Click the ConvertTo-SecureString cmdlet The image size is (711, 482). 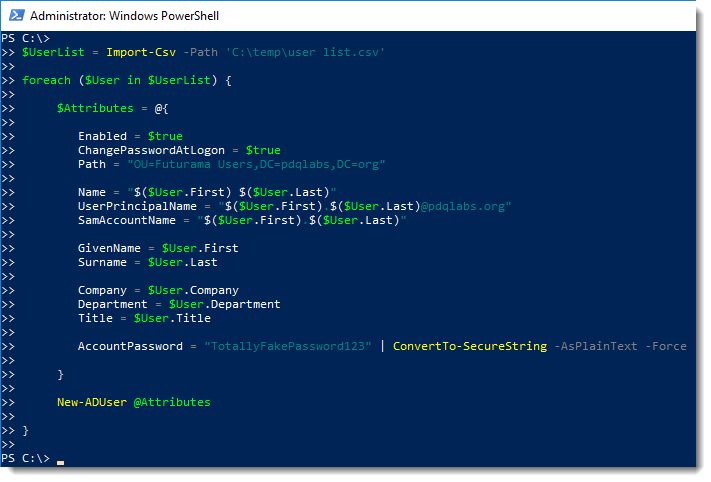(470, 346)
